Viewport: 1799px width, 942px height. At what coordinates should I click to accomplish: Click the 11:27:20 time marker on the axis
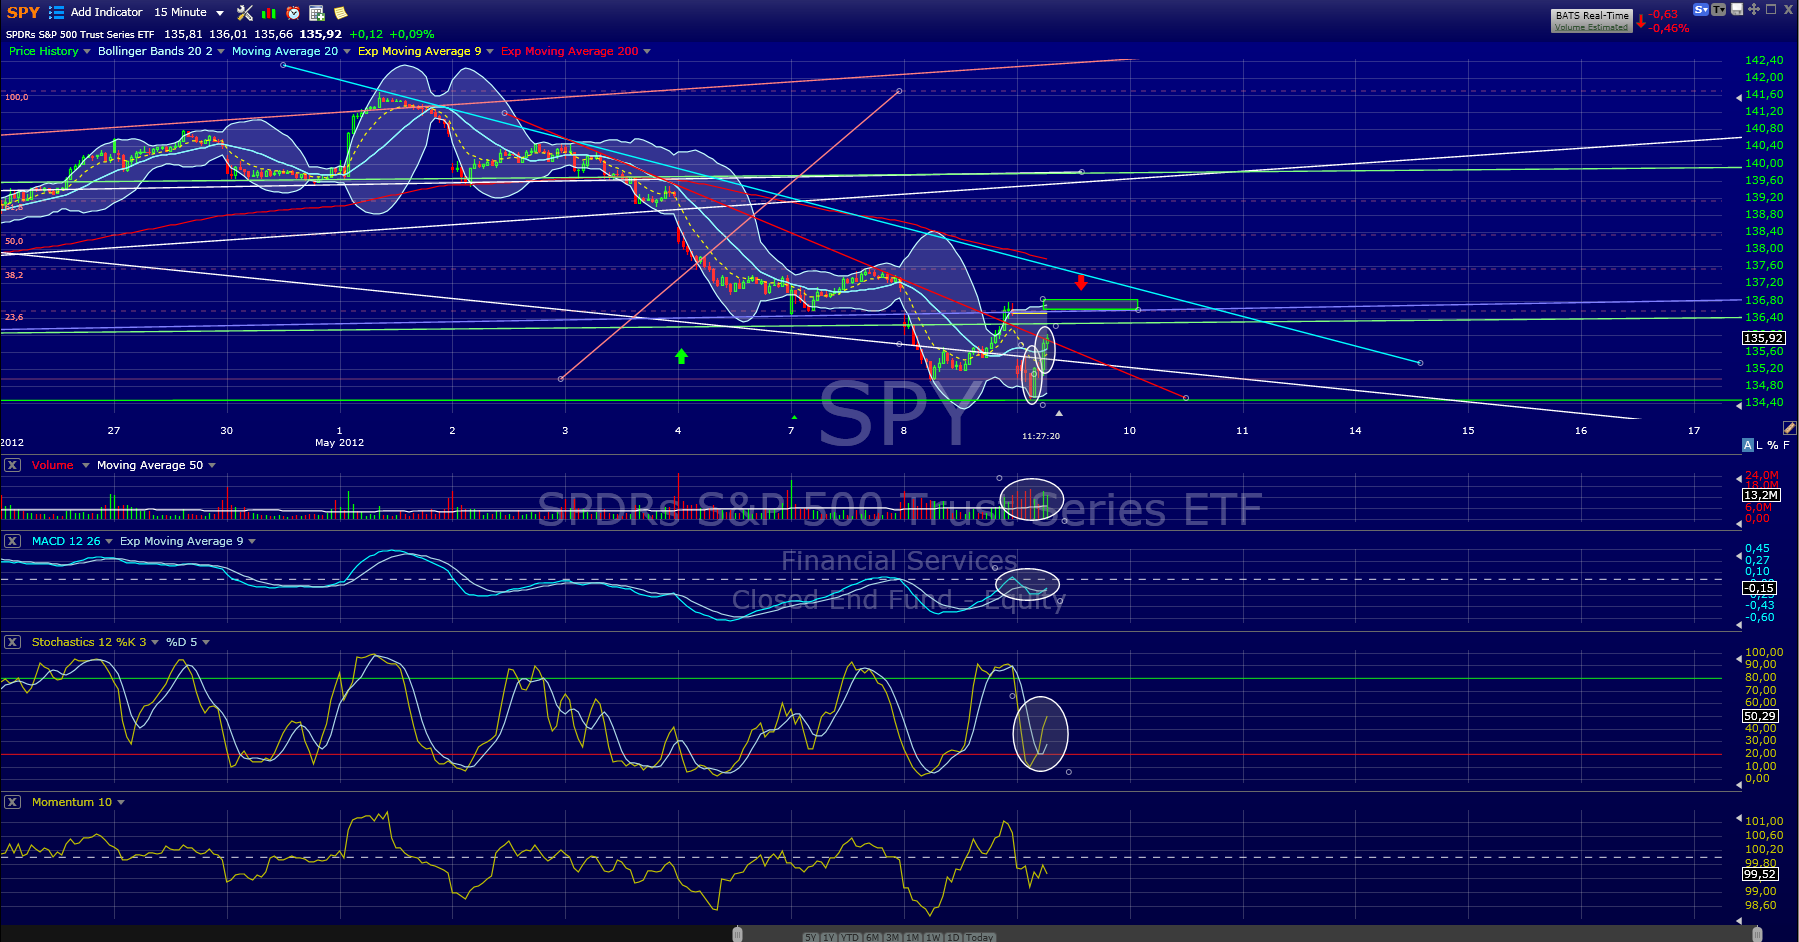(x=1041, y=436)
